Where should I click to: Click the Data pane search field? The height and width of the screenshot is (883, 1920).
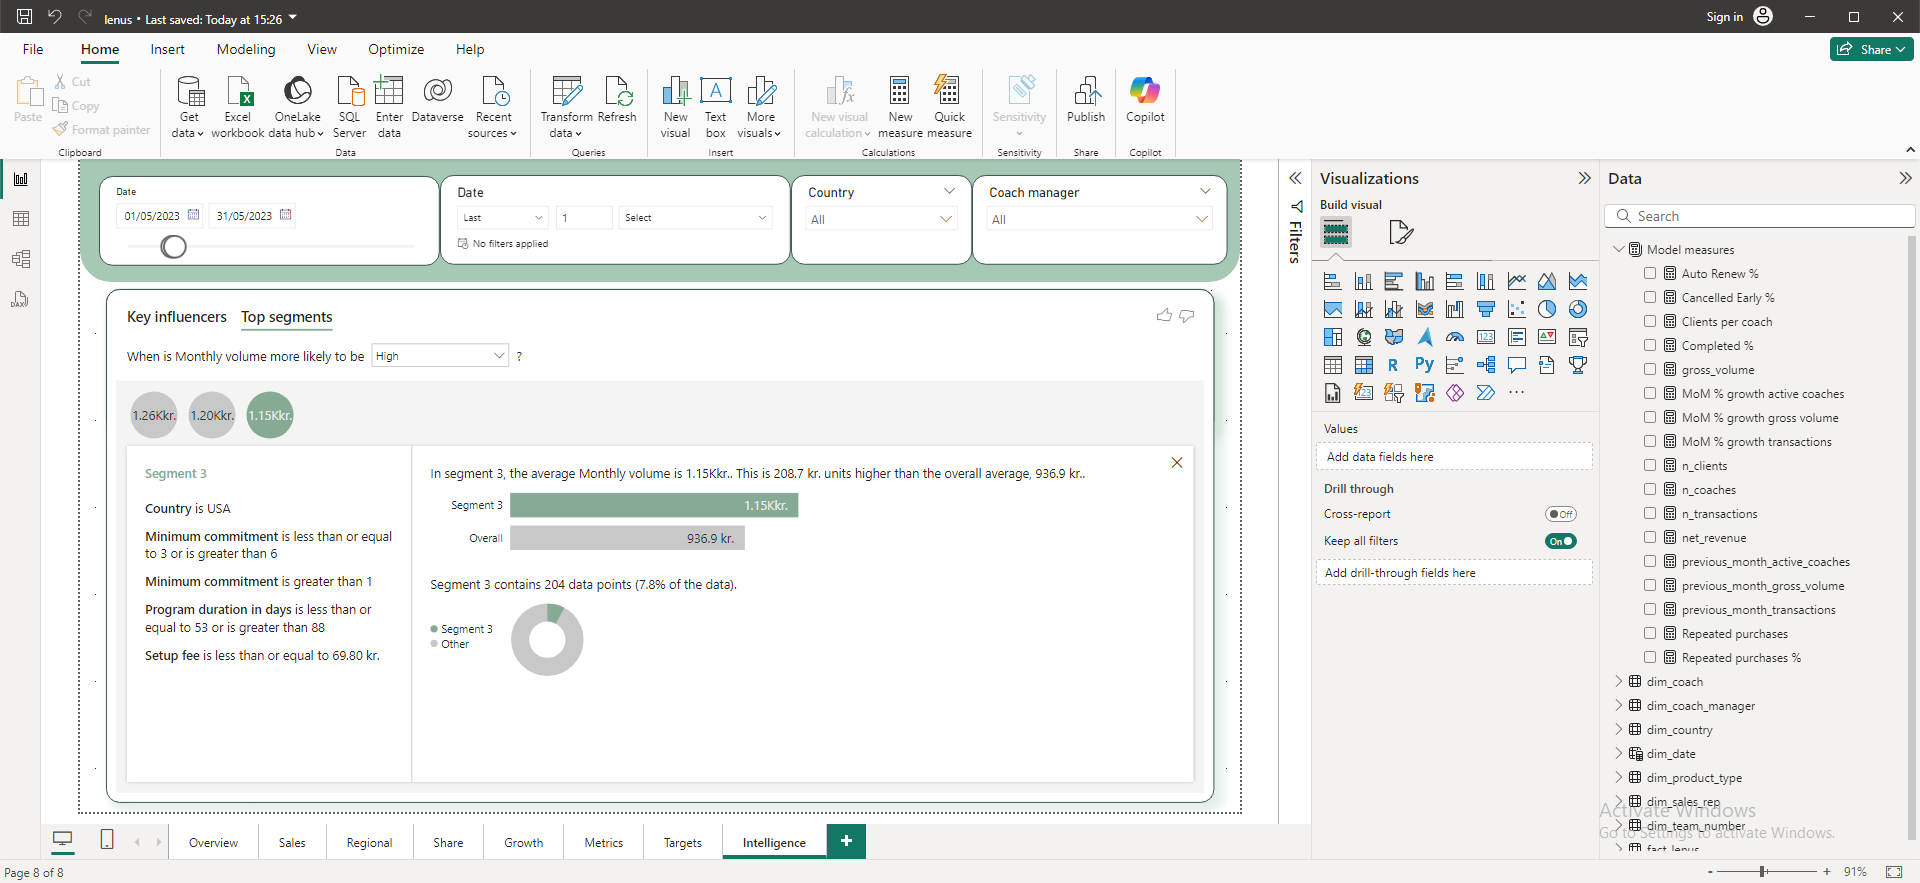[x=1760, y=216]
